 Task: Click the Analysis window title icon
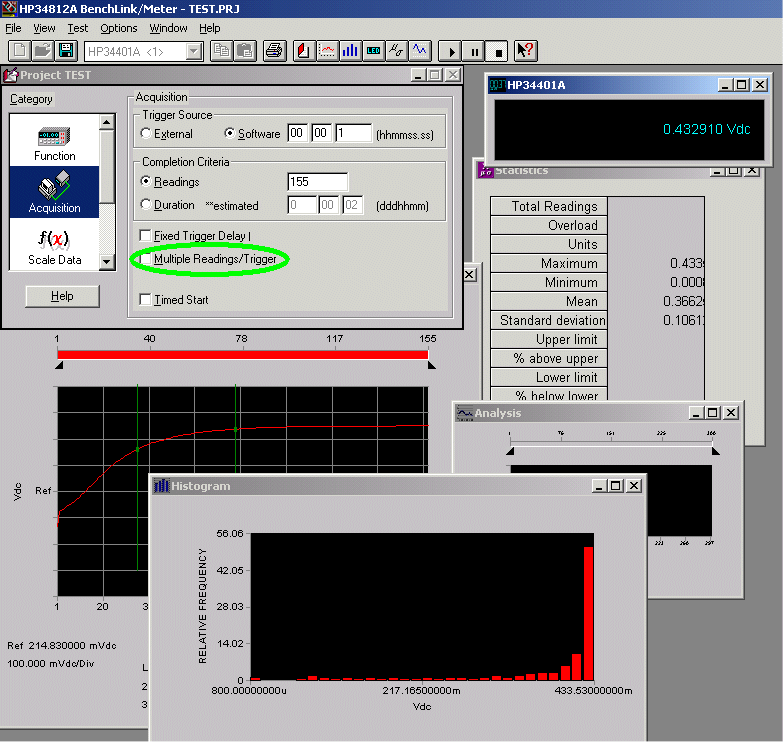[464, 413]
